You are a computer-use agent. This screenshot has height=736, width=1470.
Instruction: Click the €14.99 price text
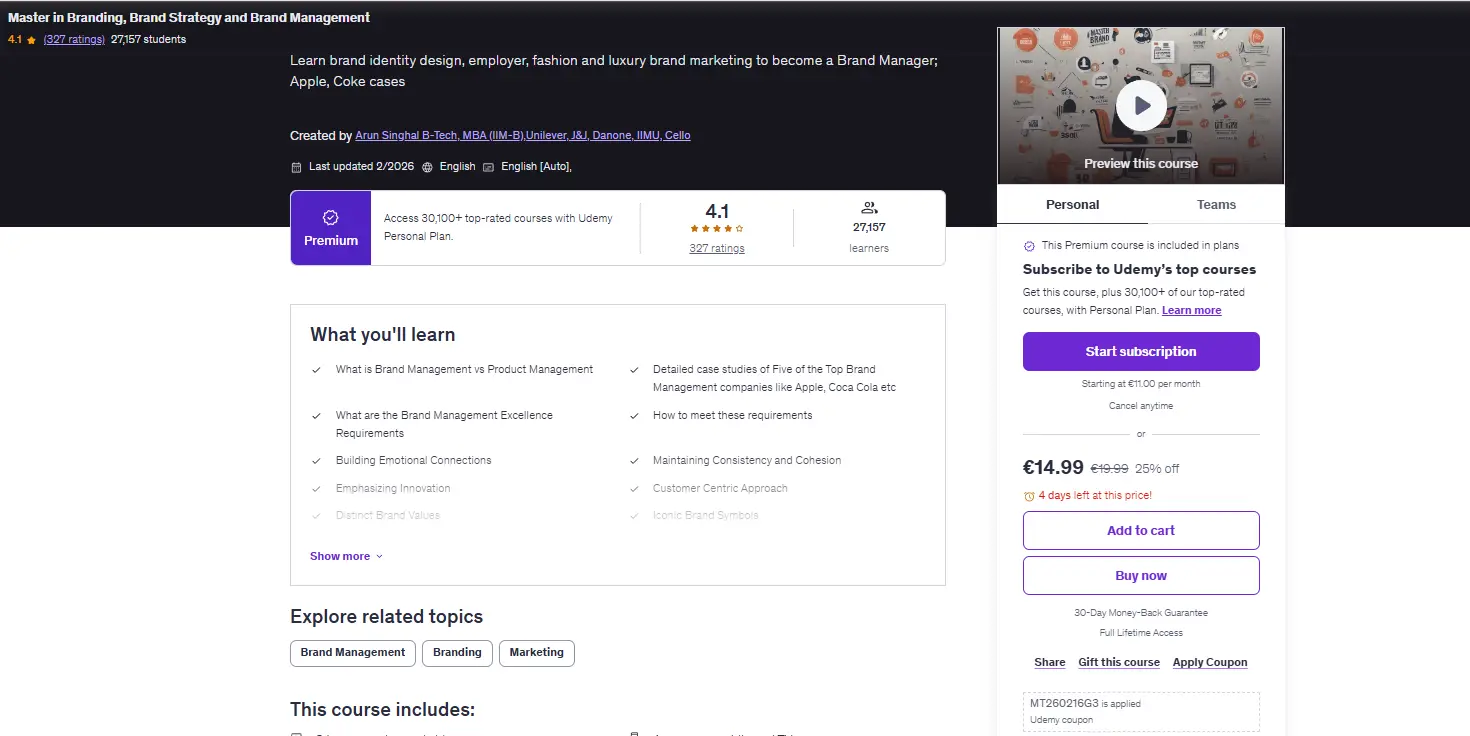[x=1053, y=467]
